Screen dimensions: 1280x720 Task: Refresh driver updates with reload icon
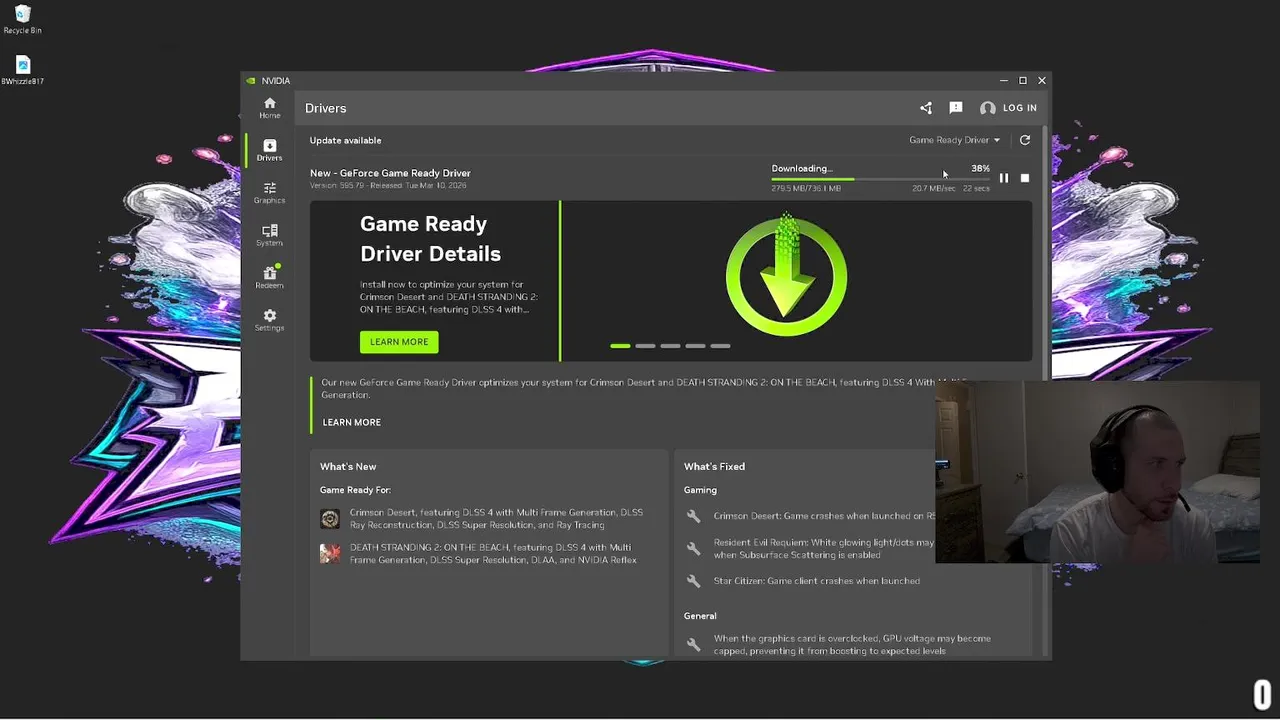(x=1025, y=140)
